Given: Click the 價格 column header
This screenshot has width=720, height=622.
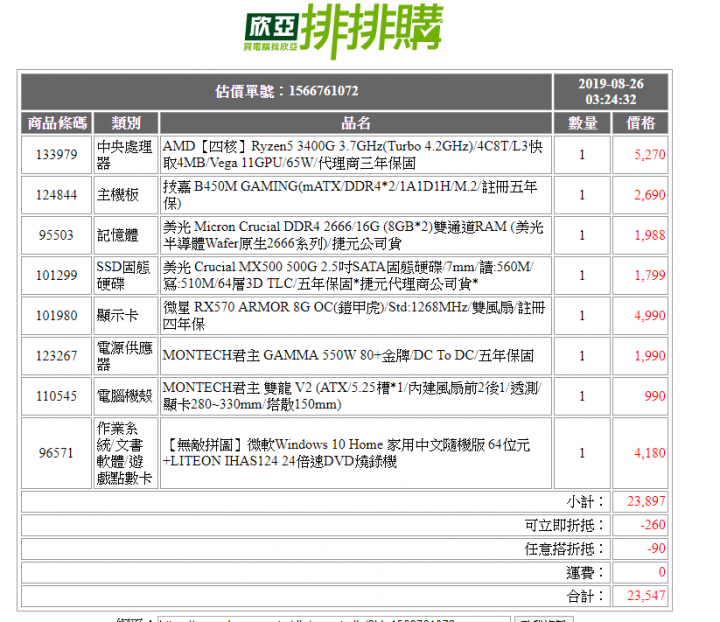Looking at the screenshot, I should (640, 123).
